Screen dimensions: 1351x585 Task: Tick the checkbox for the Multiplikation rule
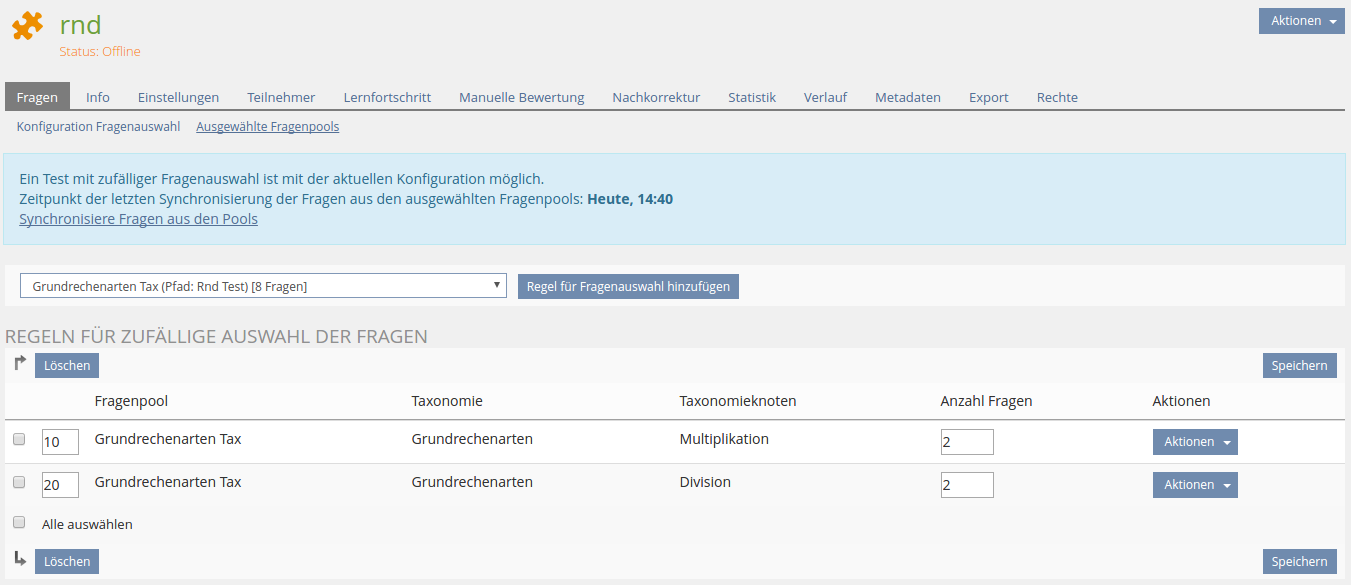19,439
